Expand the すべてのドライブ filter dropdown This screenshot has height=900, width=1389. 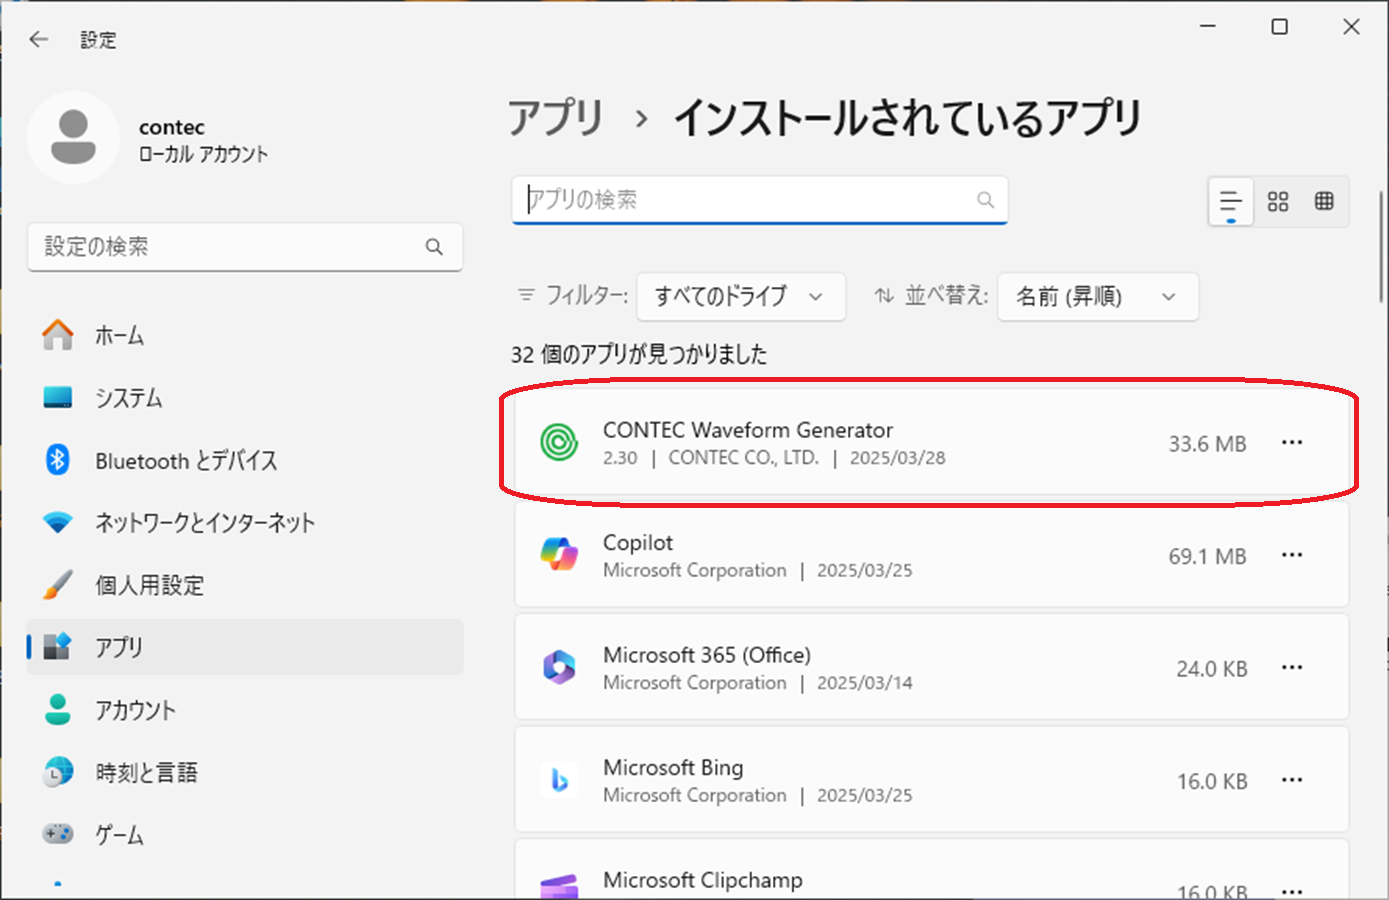(x=741, y=296)
